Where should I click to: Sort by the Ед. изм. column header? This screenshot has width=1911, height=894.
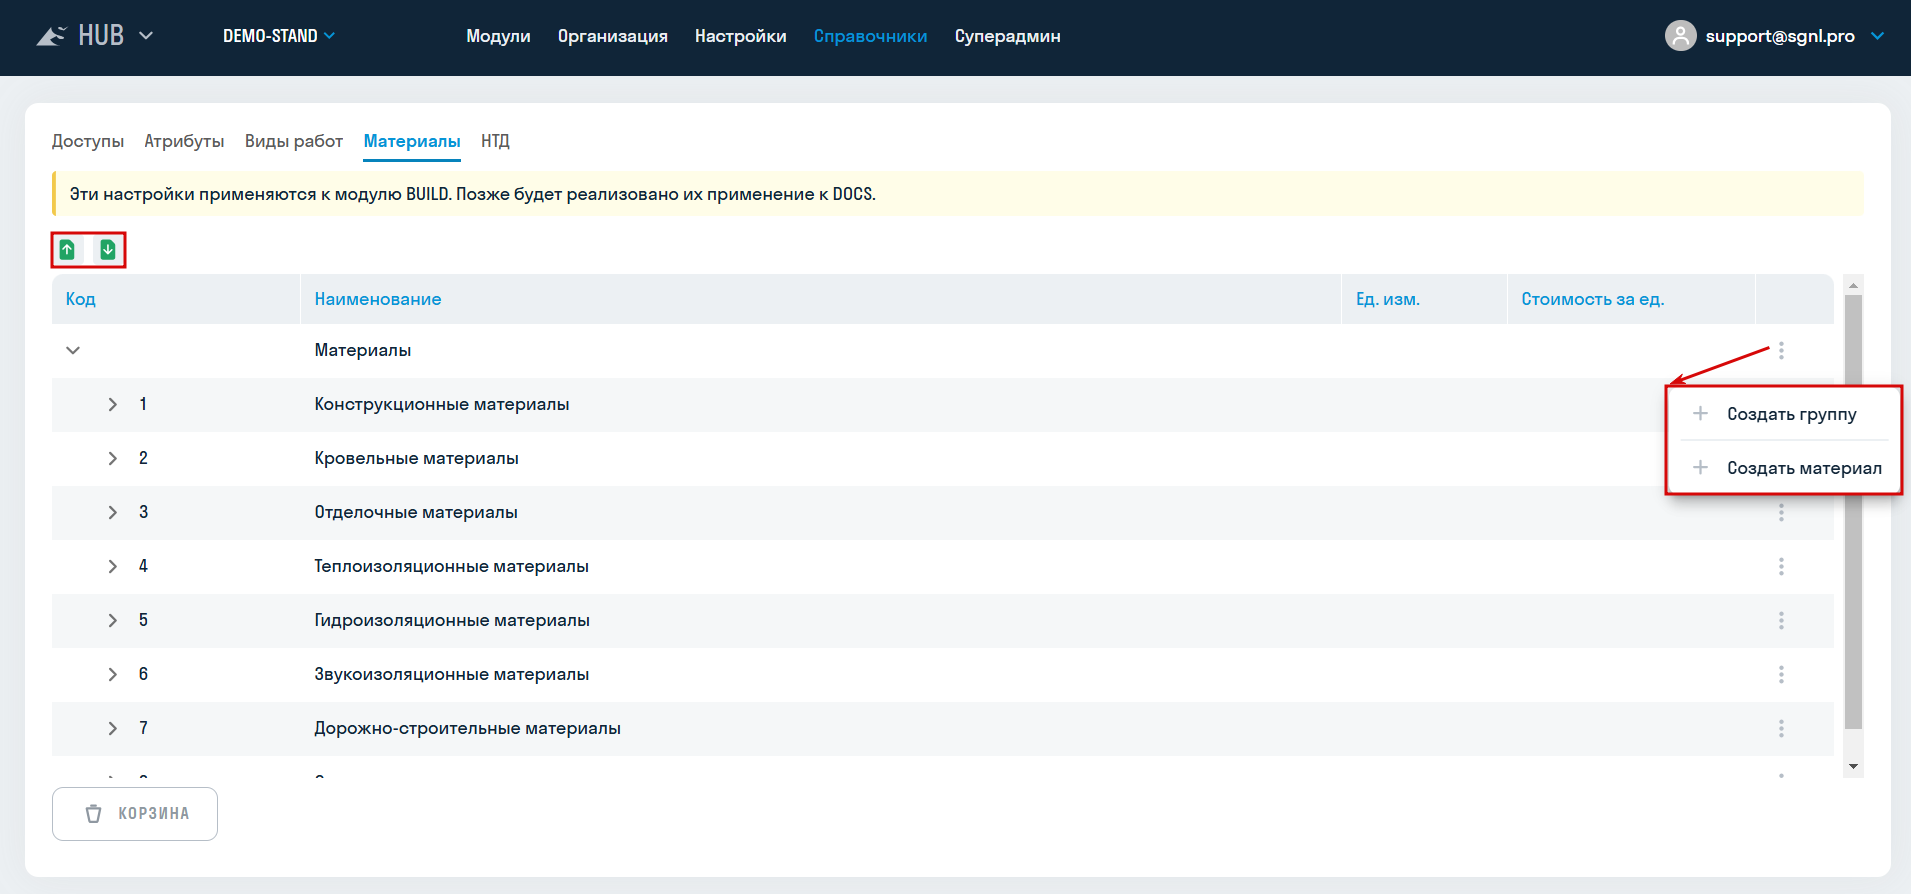coord(1388,299)
